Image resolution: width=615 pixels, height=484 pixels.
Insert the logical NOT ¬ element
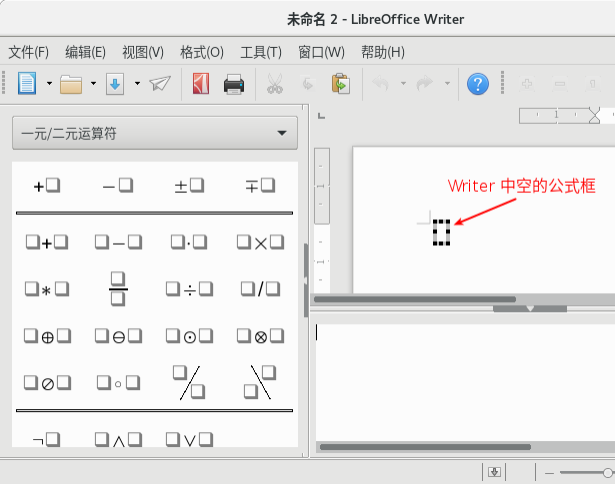pyautogui.click(x=47, y=439)
